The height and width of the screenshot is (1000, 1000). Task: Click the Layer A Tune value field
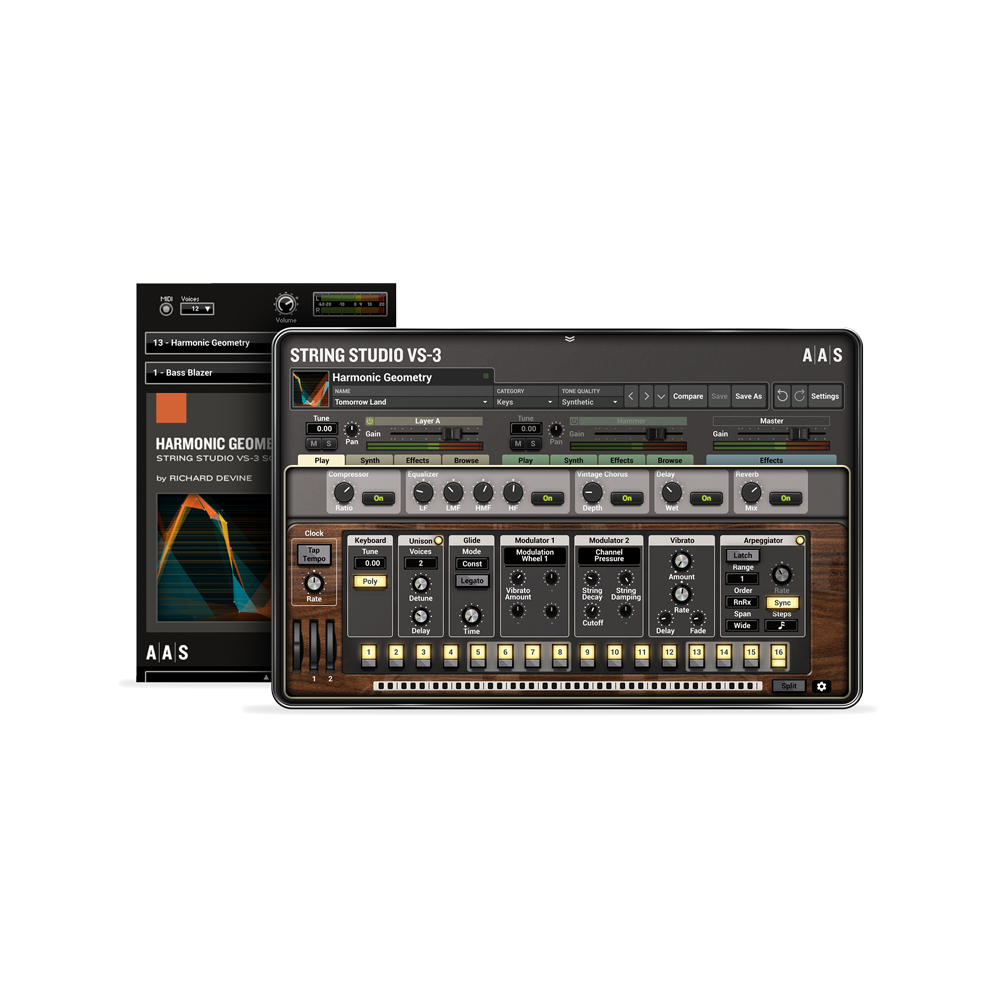click(x=324, y=429)
